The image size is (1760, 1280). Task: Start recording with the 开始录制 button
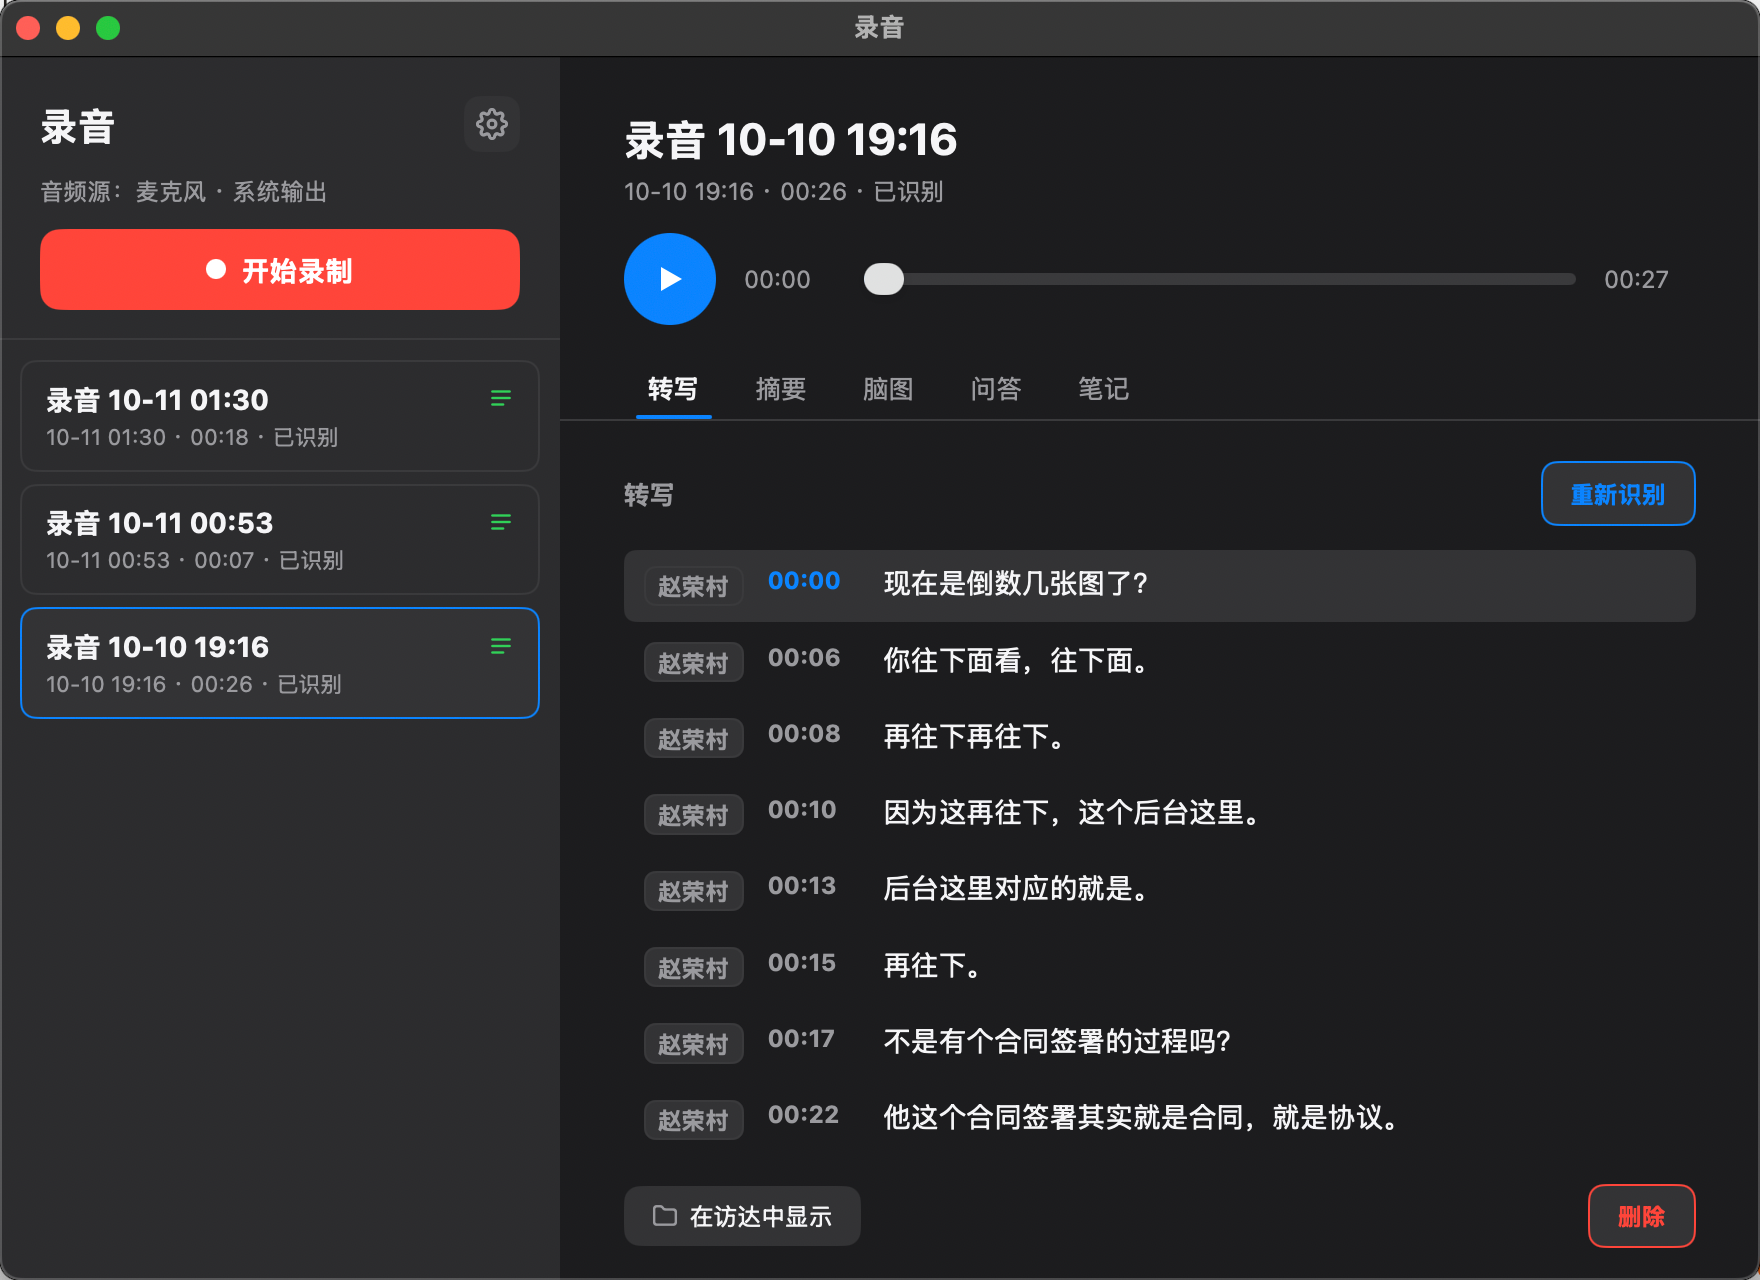[x=280, y=270]
